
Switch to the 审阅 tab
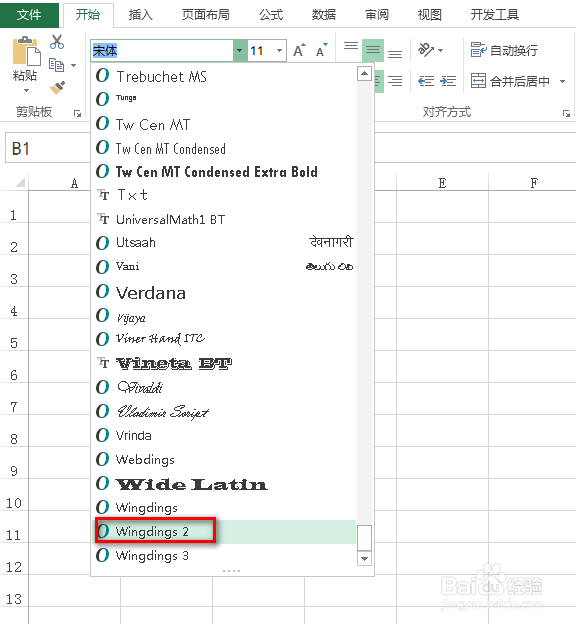click(377, 15)
